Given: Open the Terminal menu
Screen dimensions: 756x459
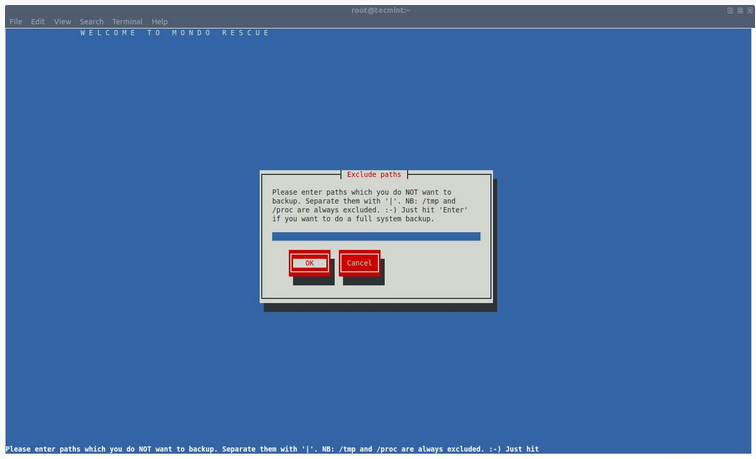Looking at the screenshot, I should pos(127,21).
